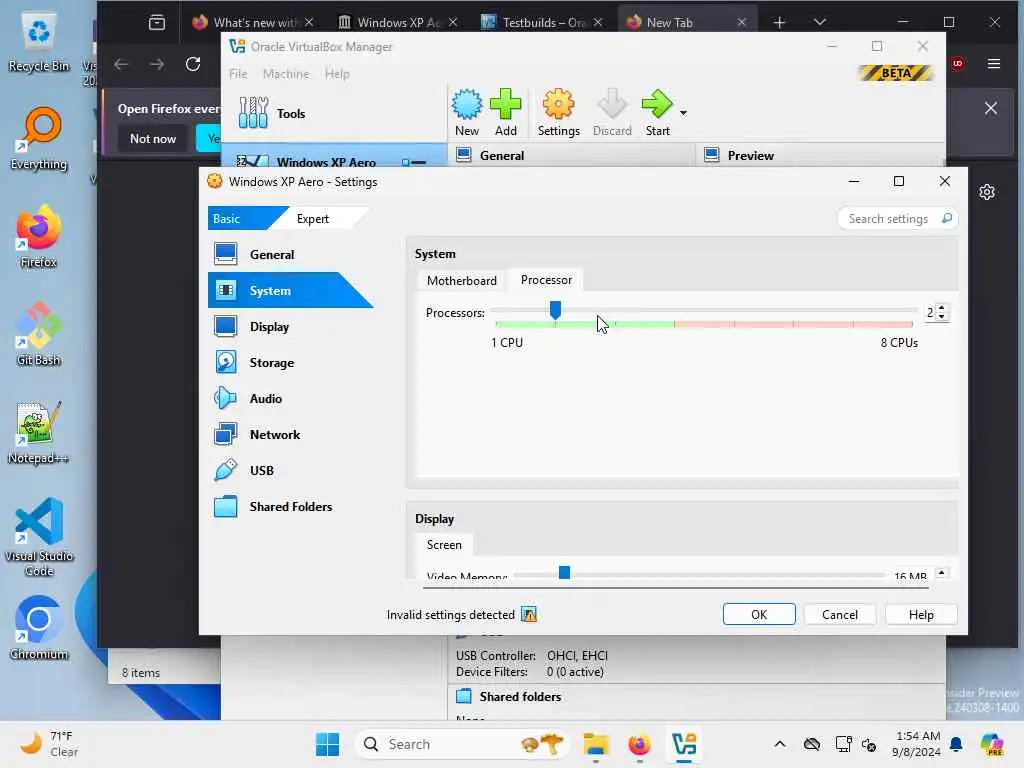Open Firefox hamburger application menu

[994, 63]
